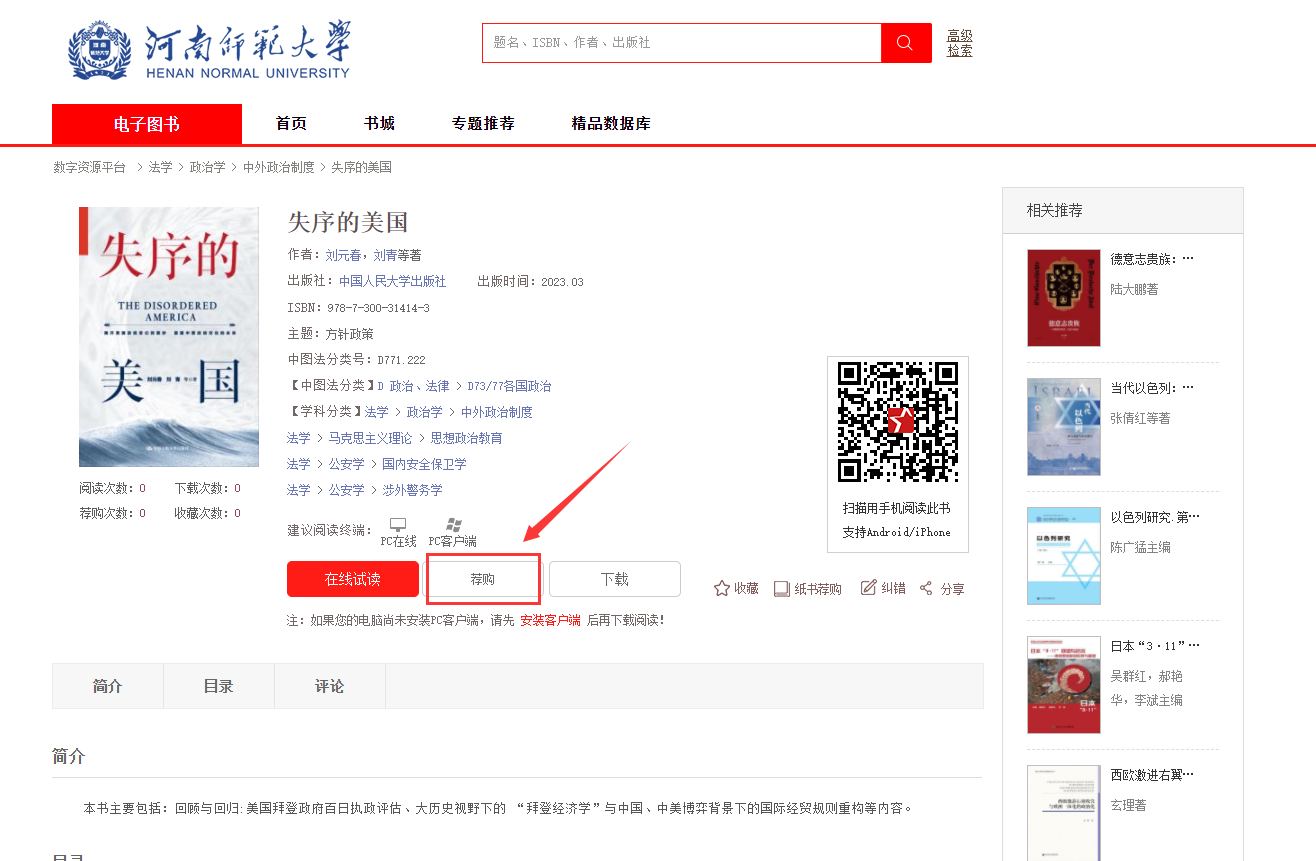Select the PC在线 monitor icon
1316x861 pixels.
click(x=398, y=525)
